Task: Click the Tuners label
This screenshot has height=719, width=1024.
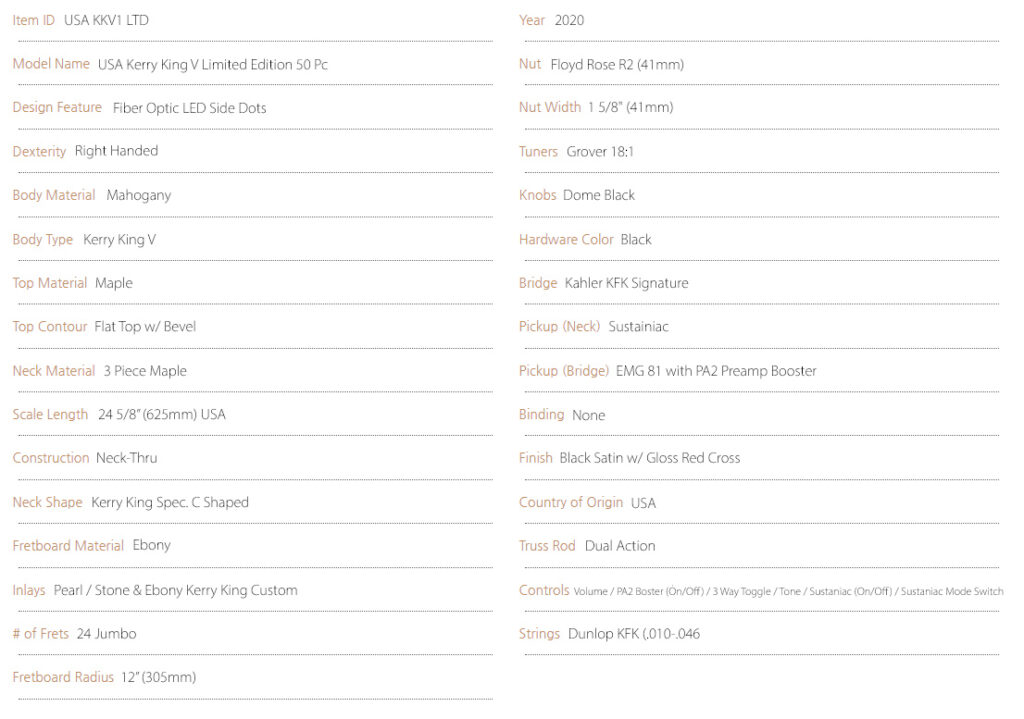Action: 538,152
